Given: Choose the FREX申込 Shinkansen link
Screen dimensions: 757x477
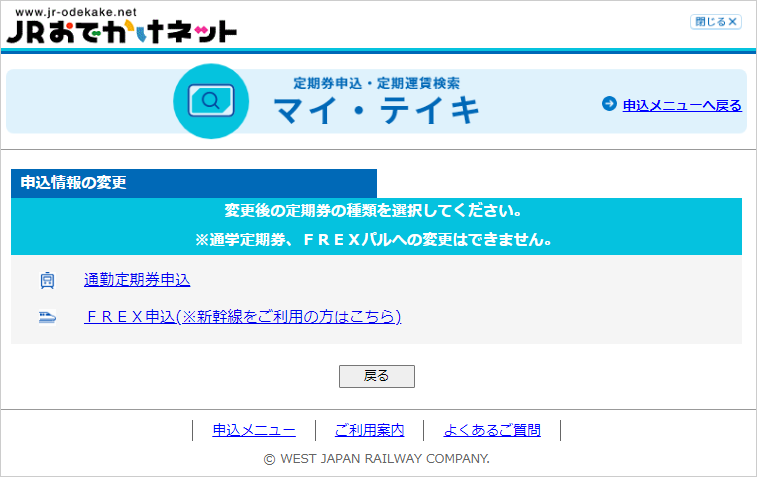Looking at the screenshot, I should click(242, 317).
